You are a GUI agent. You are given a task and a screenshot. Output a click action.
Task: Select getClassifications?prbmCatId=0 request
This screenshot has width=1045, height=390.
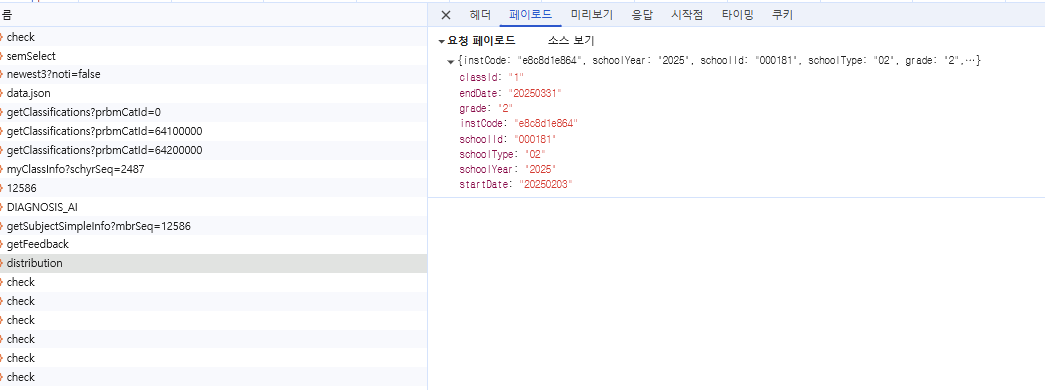click(213, 113)
